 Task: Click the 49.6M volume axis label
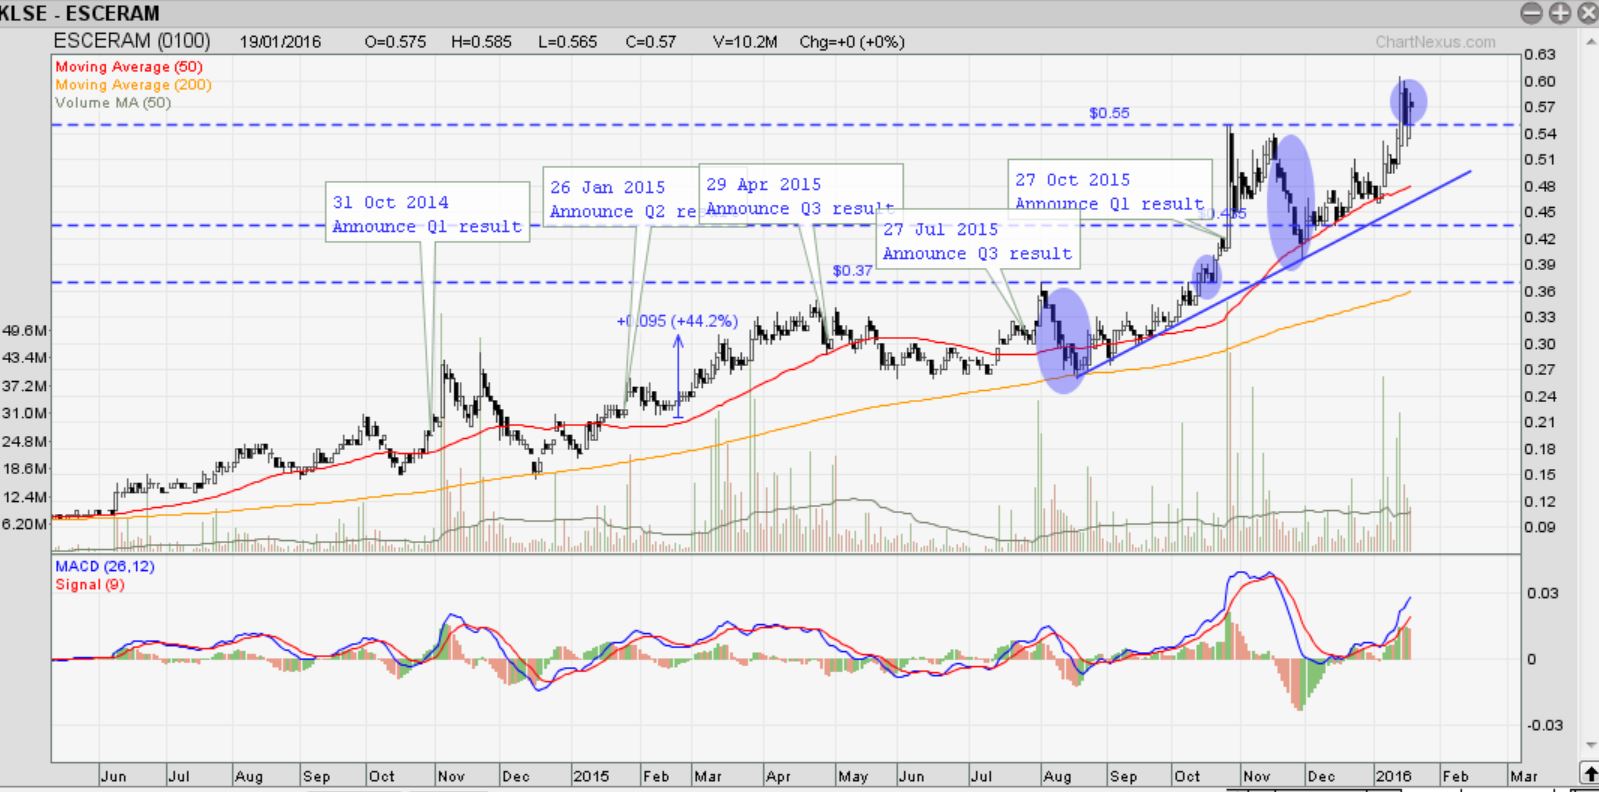coord(25,330)
